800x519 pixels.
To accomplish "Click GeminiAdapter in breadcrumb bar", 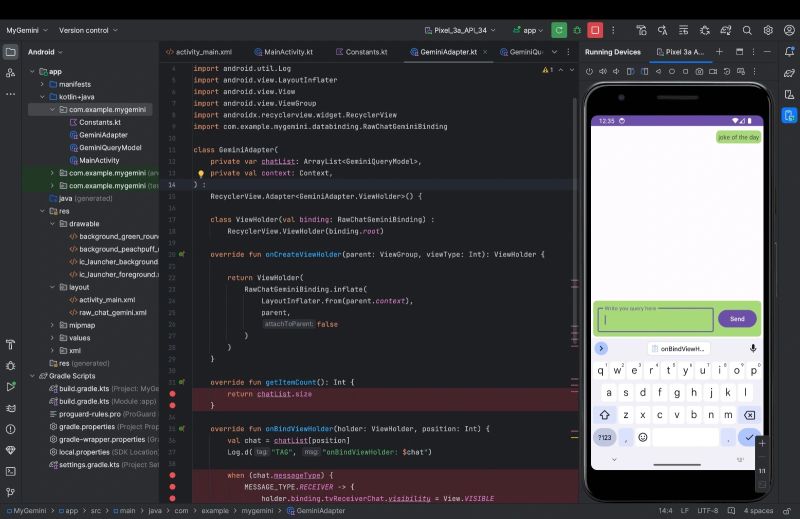I will (316, 510).
